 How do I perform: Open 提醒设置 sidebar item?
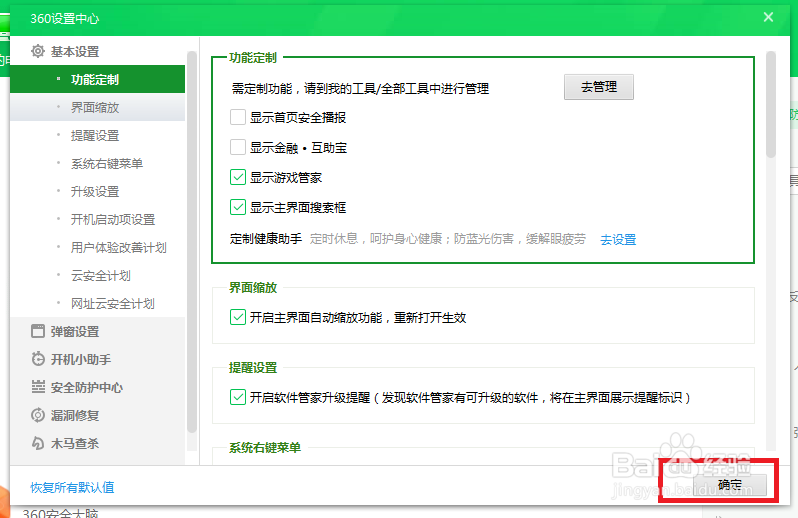(97, 135)
